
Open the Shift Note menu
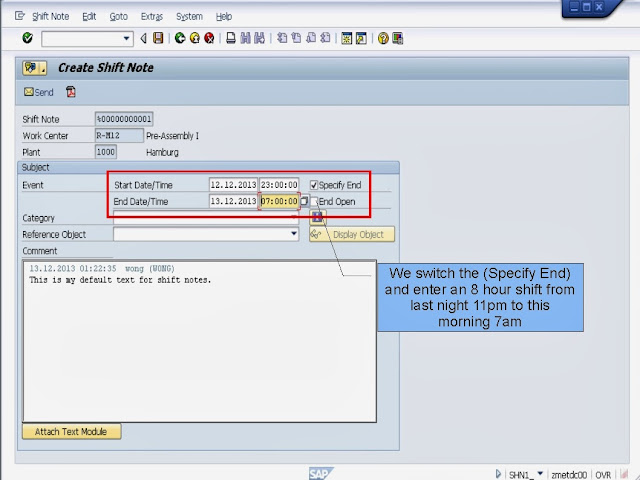click(50, 16)
